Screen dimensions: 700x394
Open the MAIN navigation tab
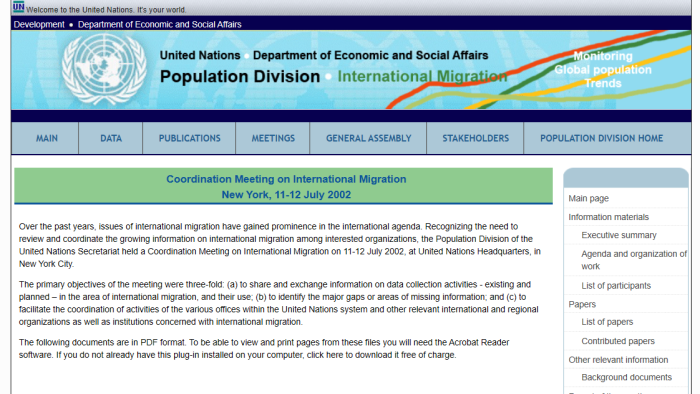tap(45, 138)
